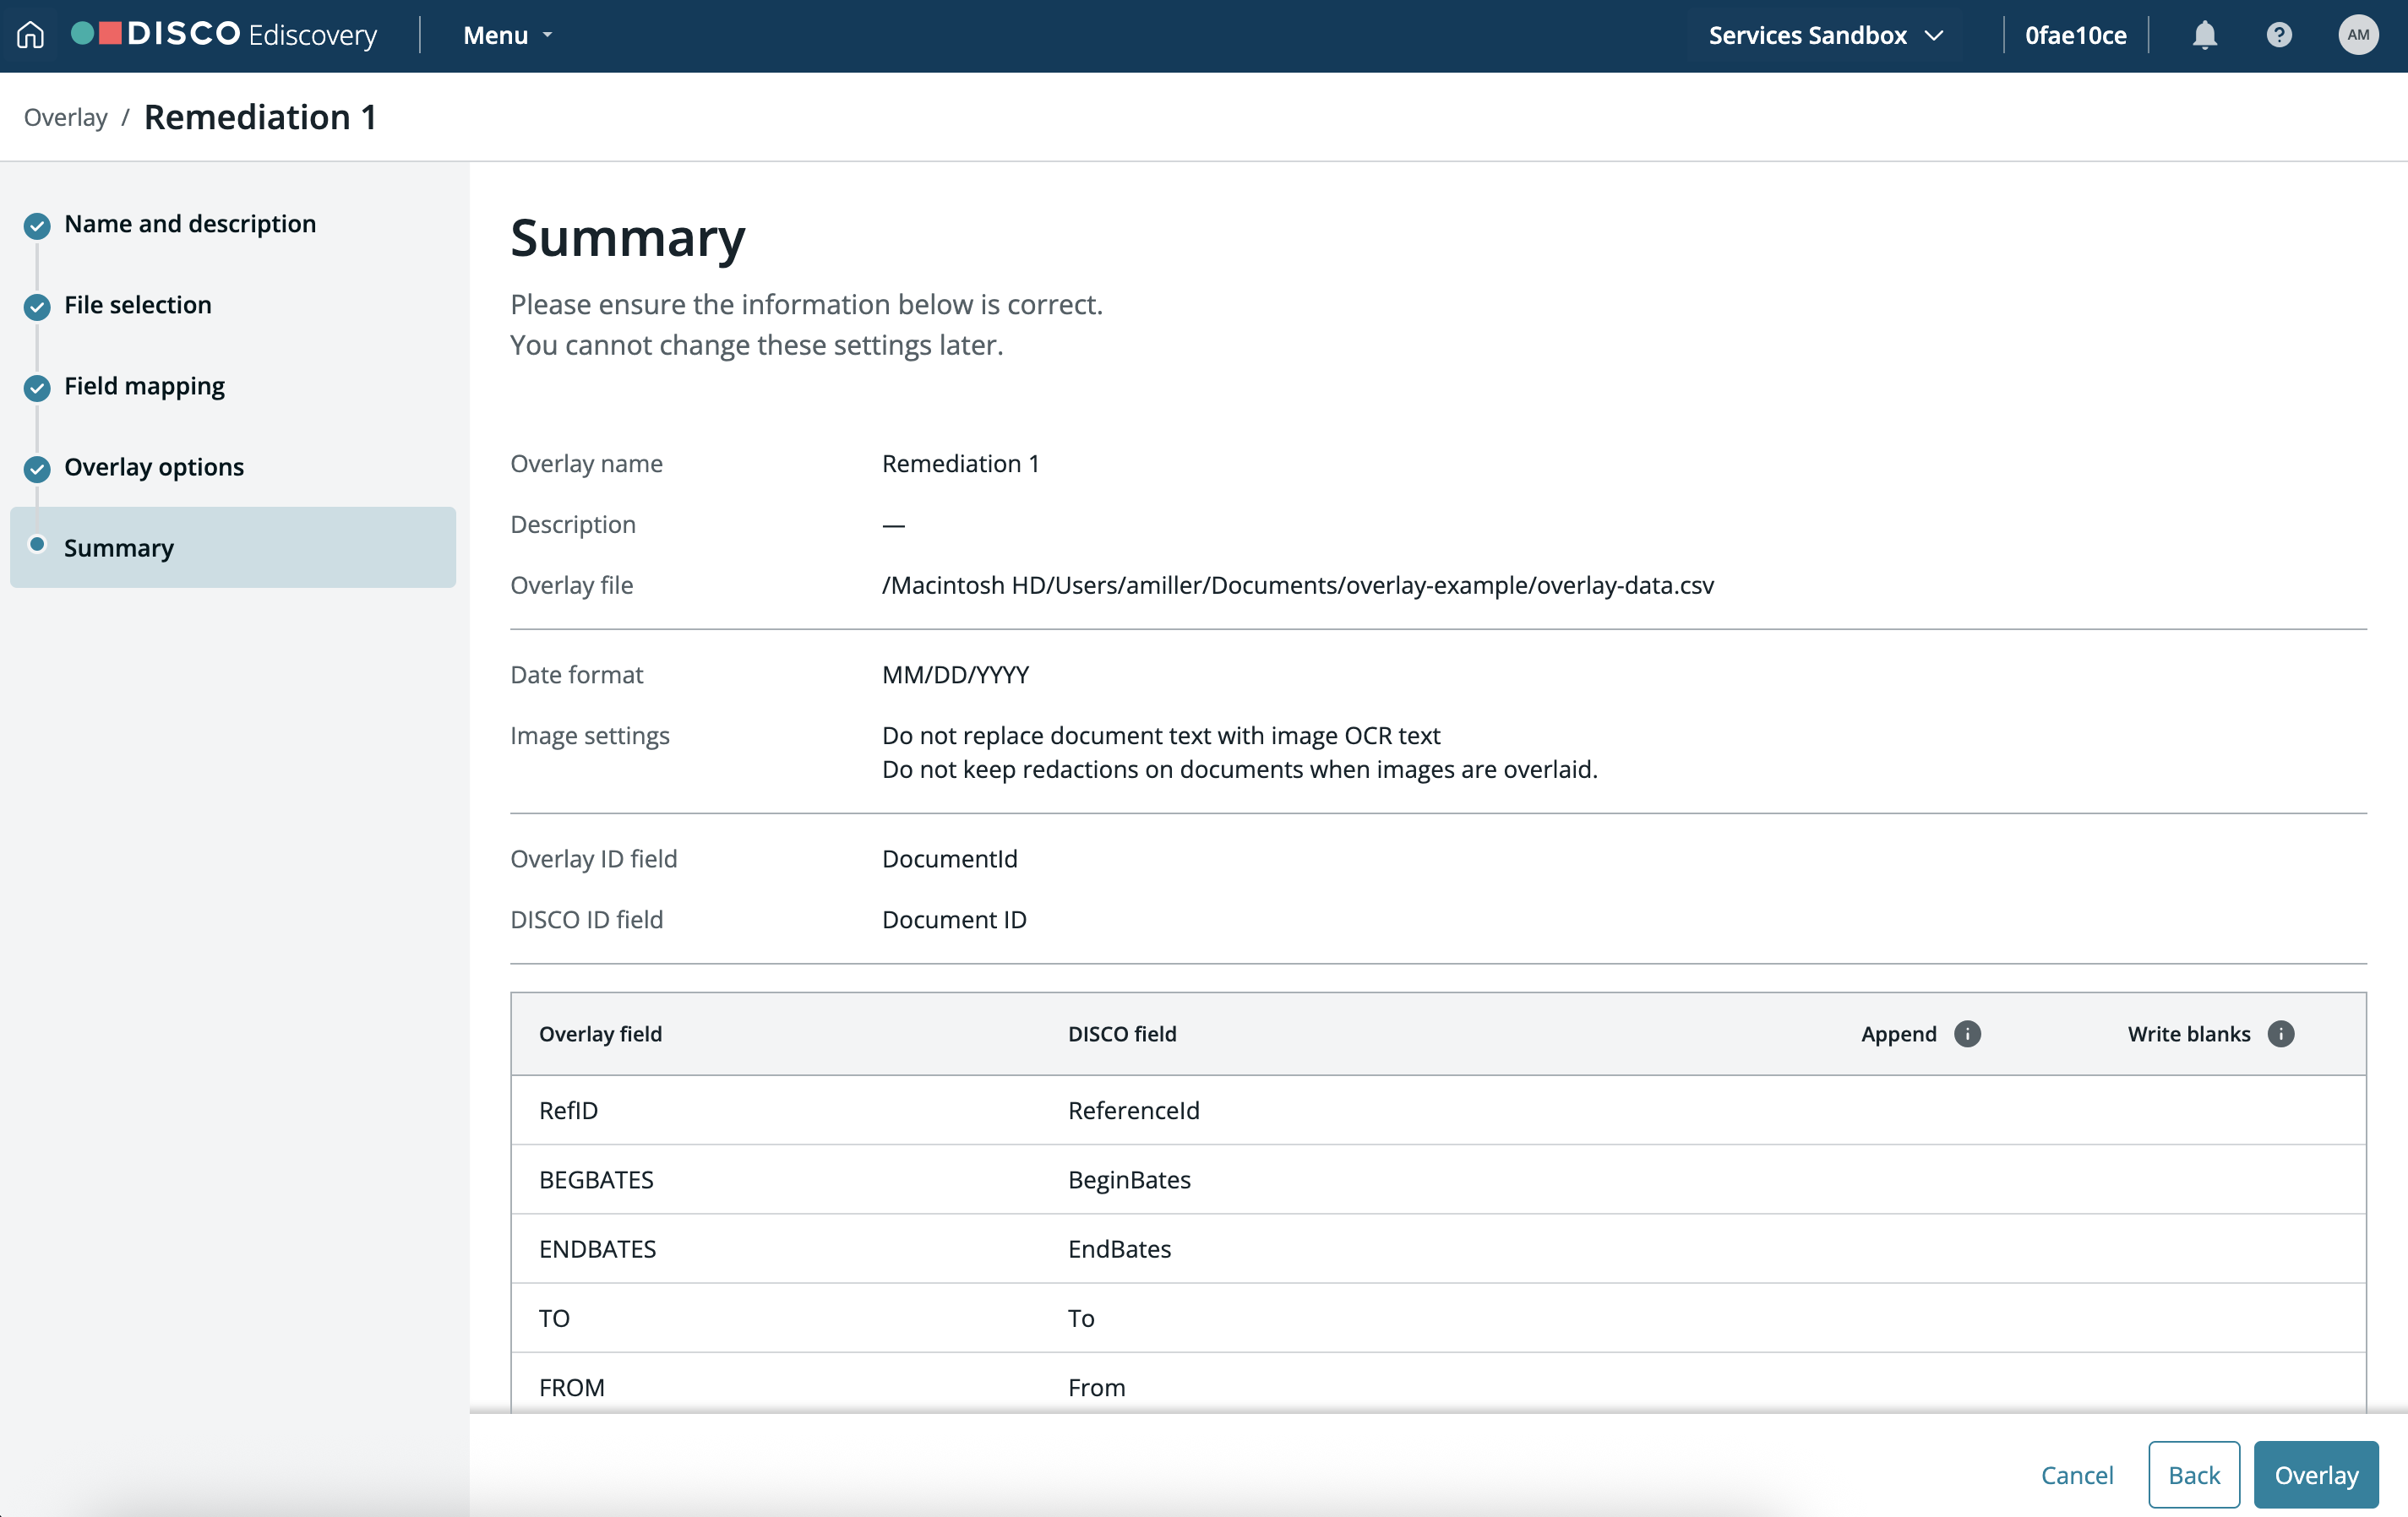Image resolution: width=2408 pixels, height=1517 pixels.
Task: Click the Name and description checkmark icon
Action: click(x=37, y=225)
